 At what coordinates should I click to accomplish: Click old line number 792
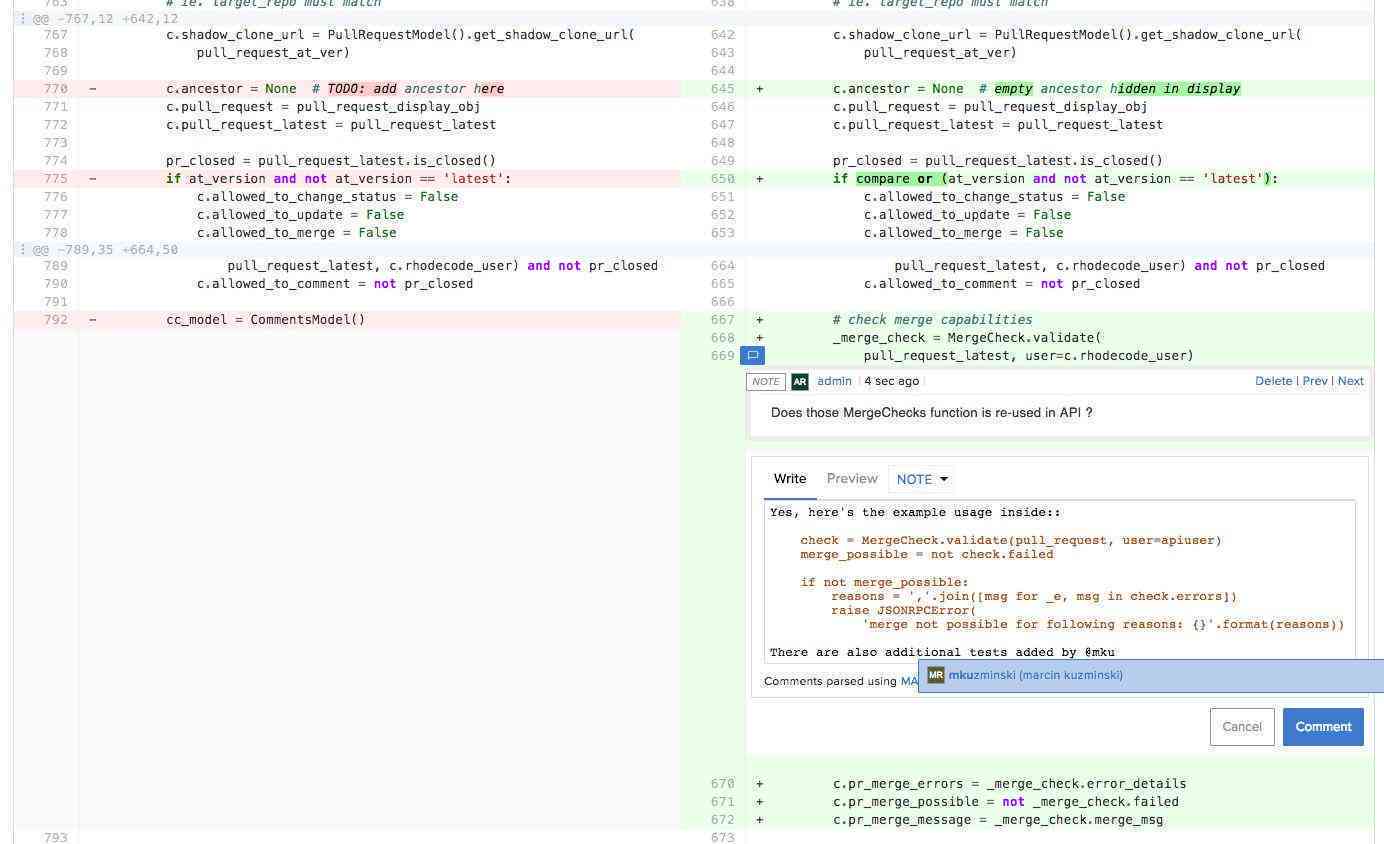[x=56, y=320]
